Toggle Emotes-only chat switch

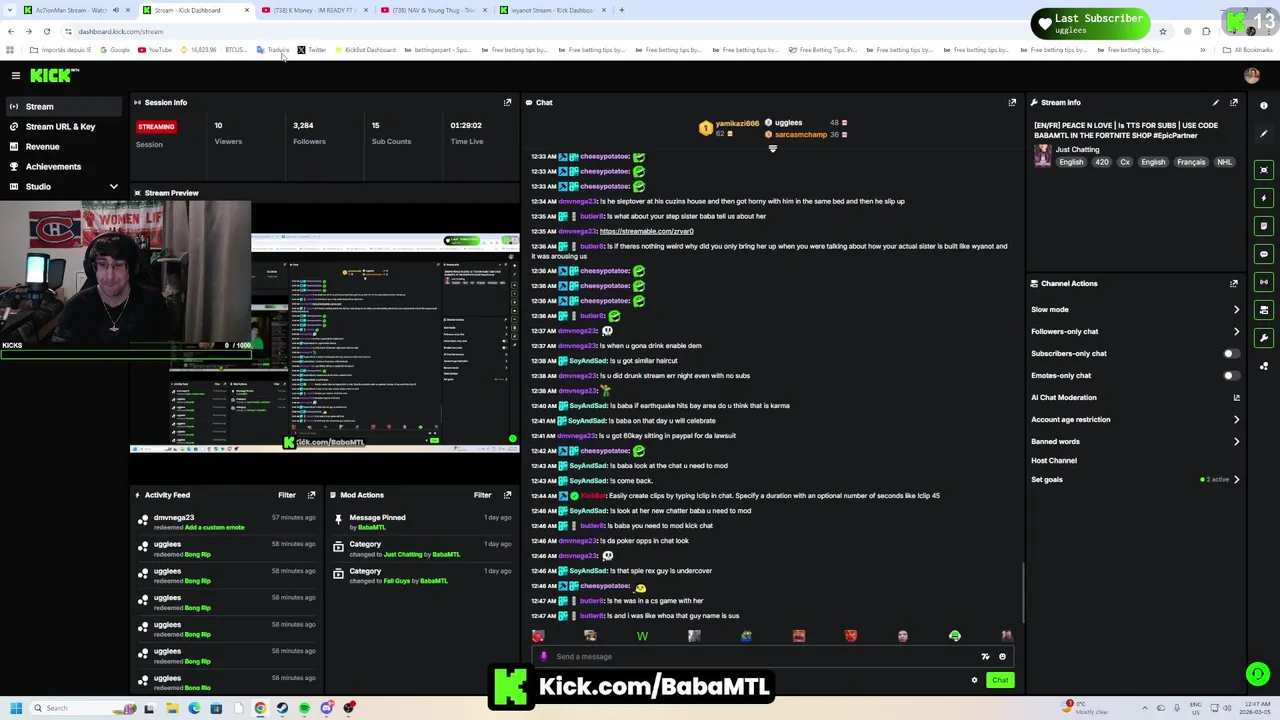pyautogui.click(x=1231, y=375)
